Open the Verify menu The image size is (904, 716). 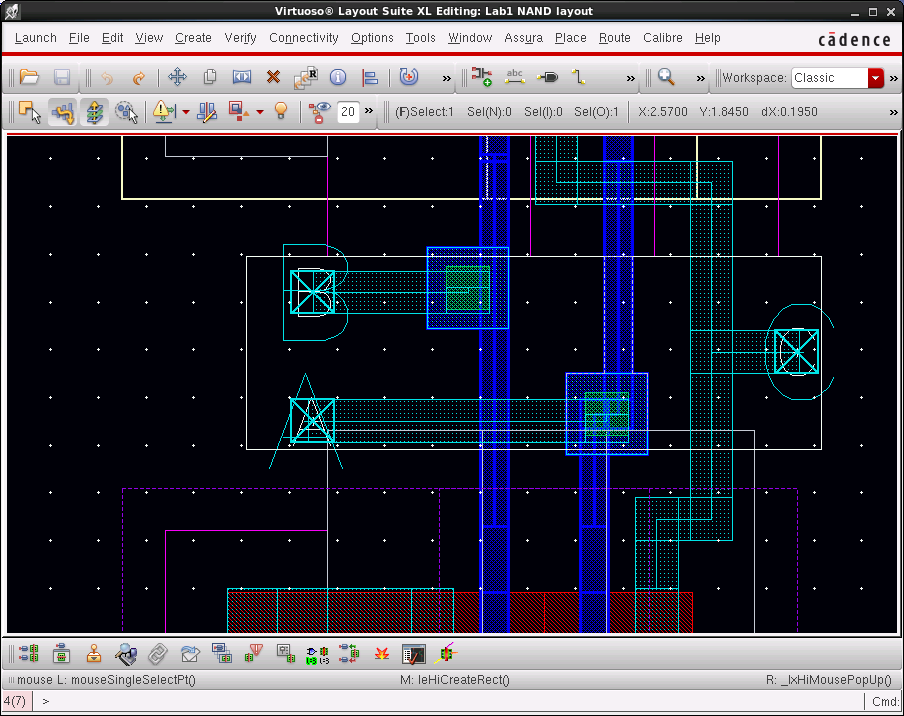coord(240,38)
